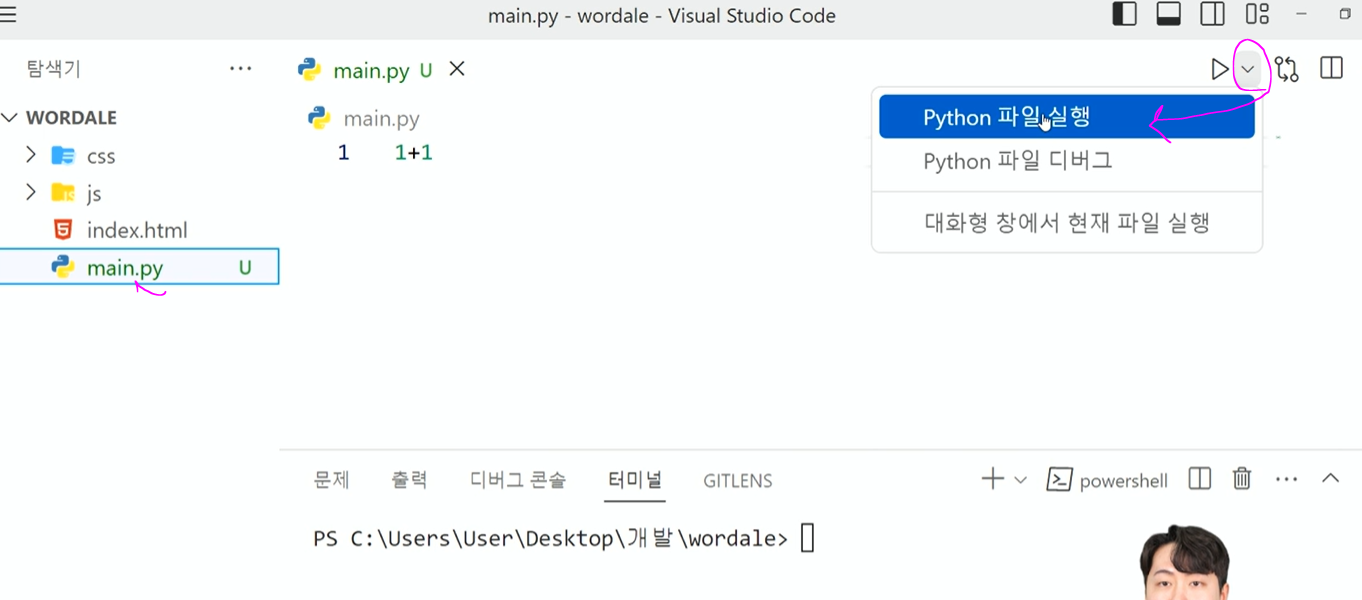Split terminal icon in panel
1362x600 pixels.
pos(1200,479)
